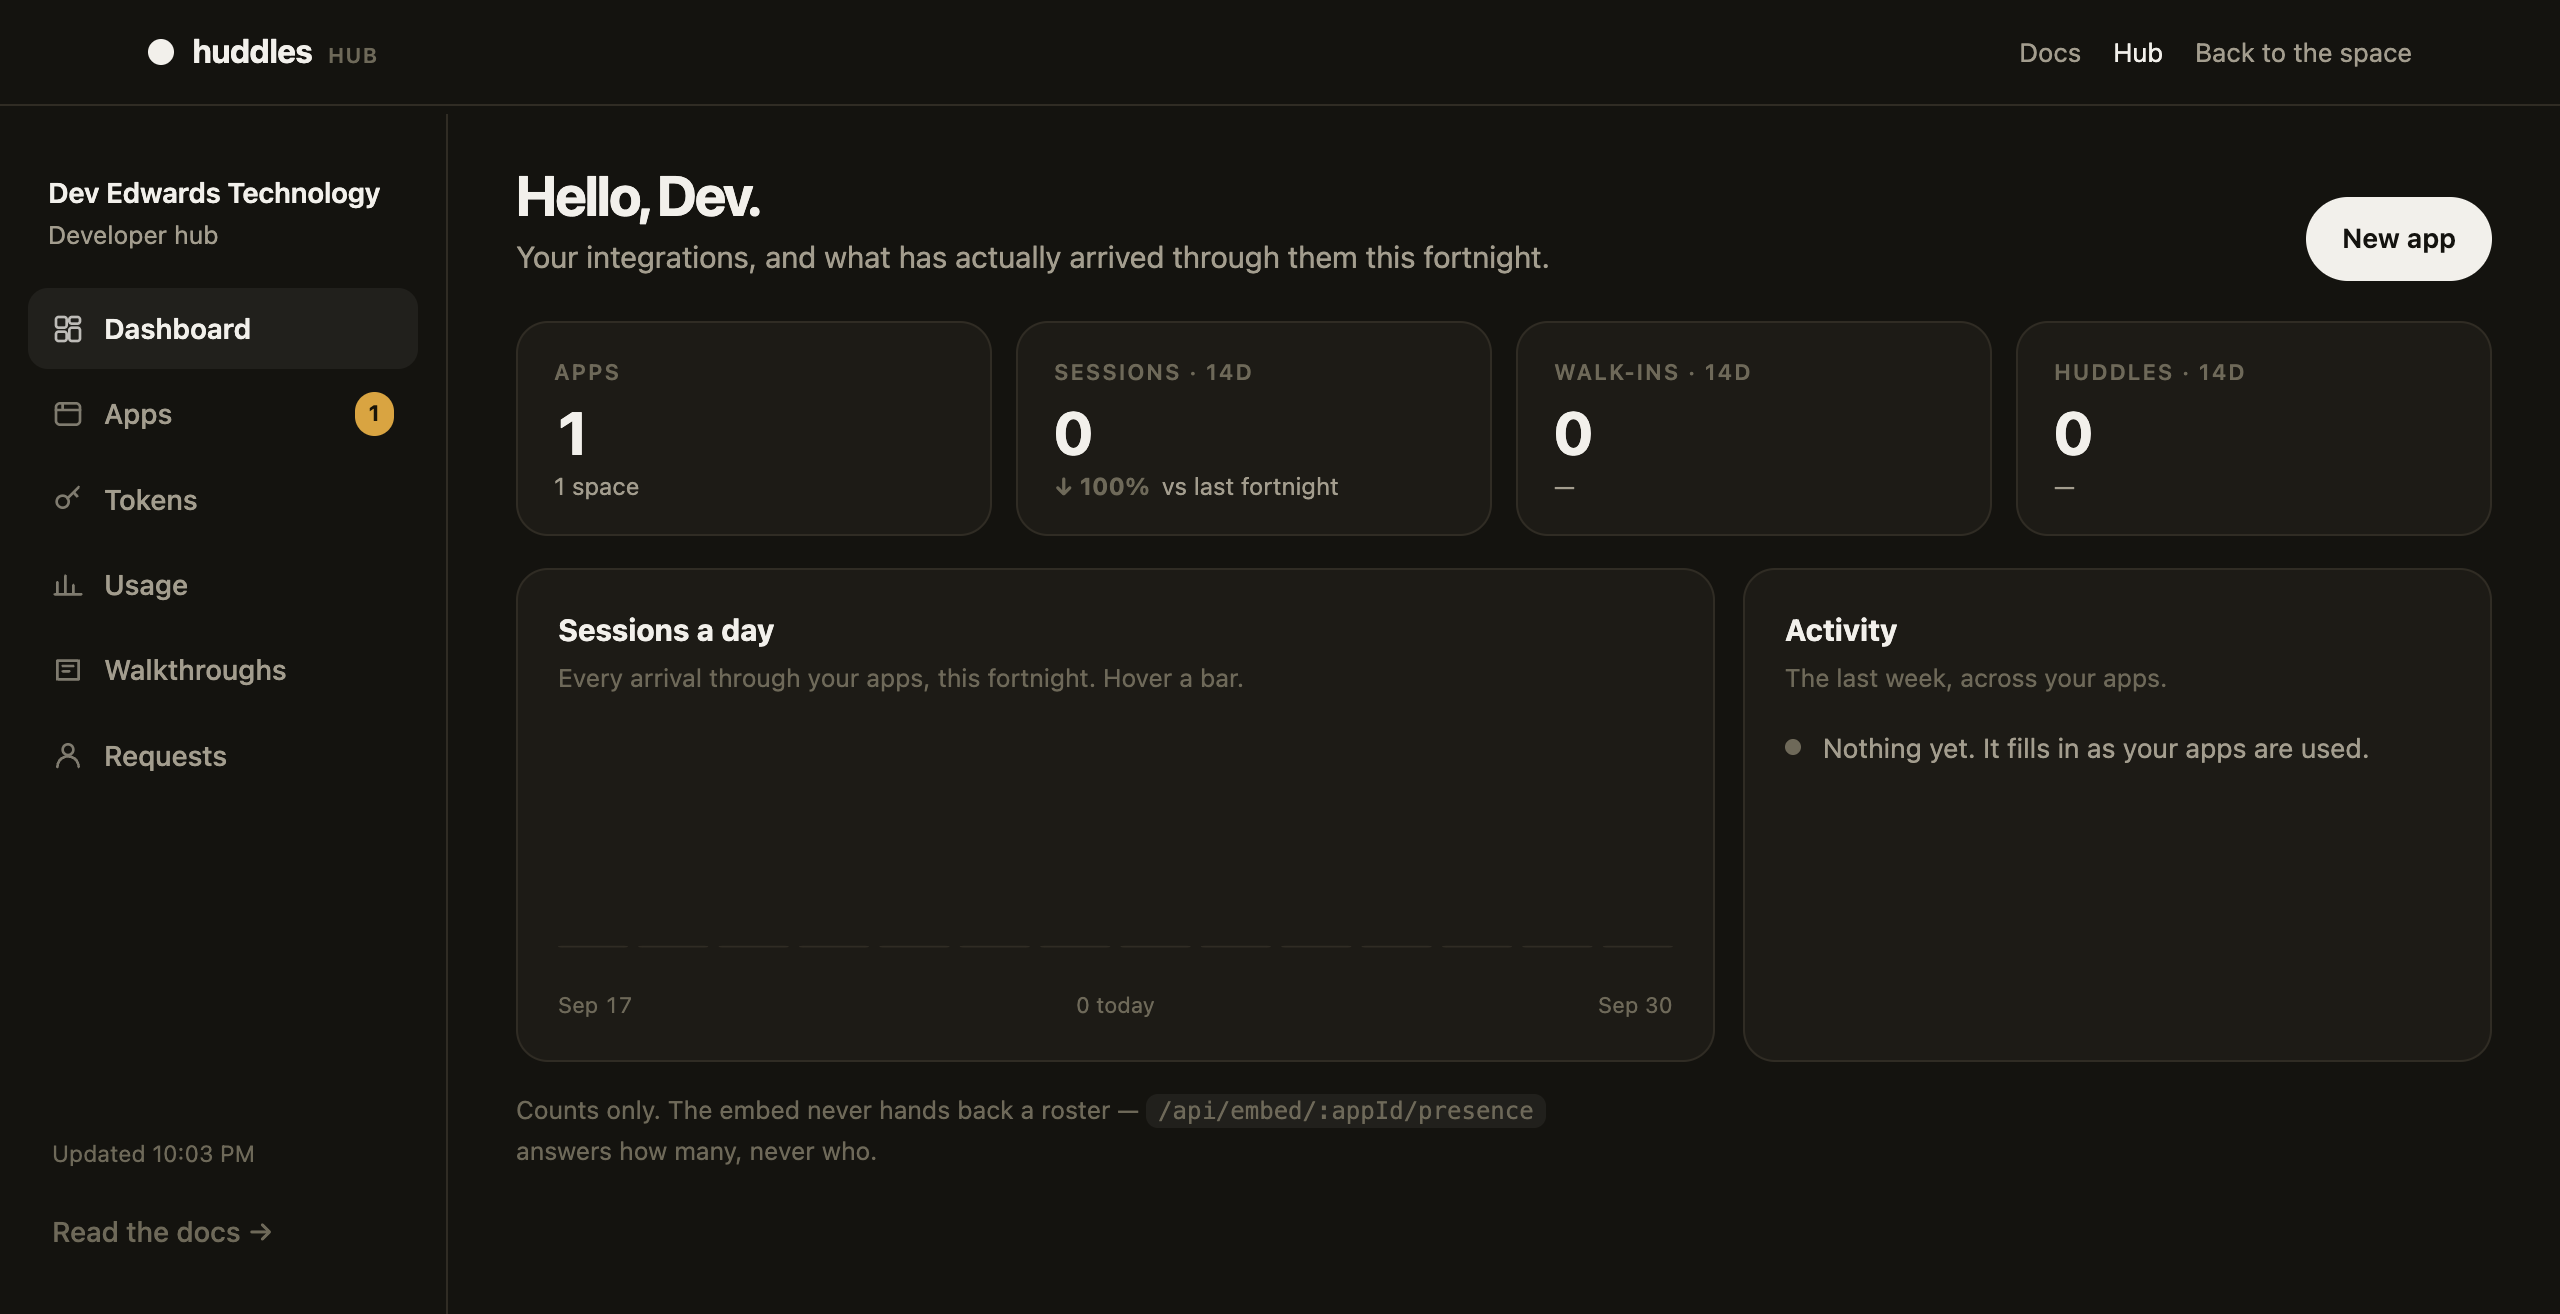Click the 'Activity' panel heading
Image resolution: width=2560 pixels, height=1314 pixels.
(x=1841, y=630)
